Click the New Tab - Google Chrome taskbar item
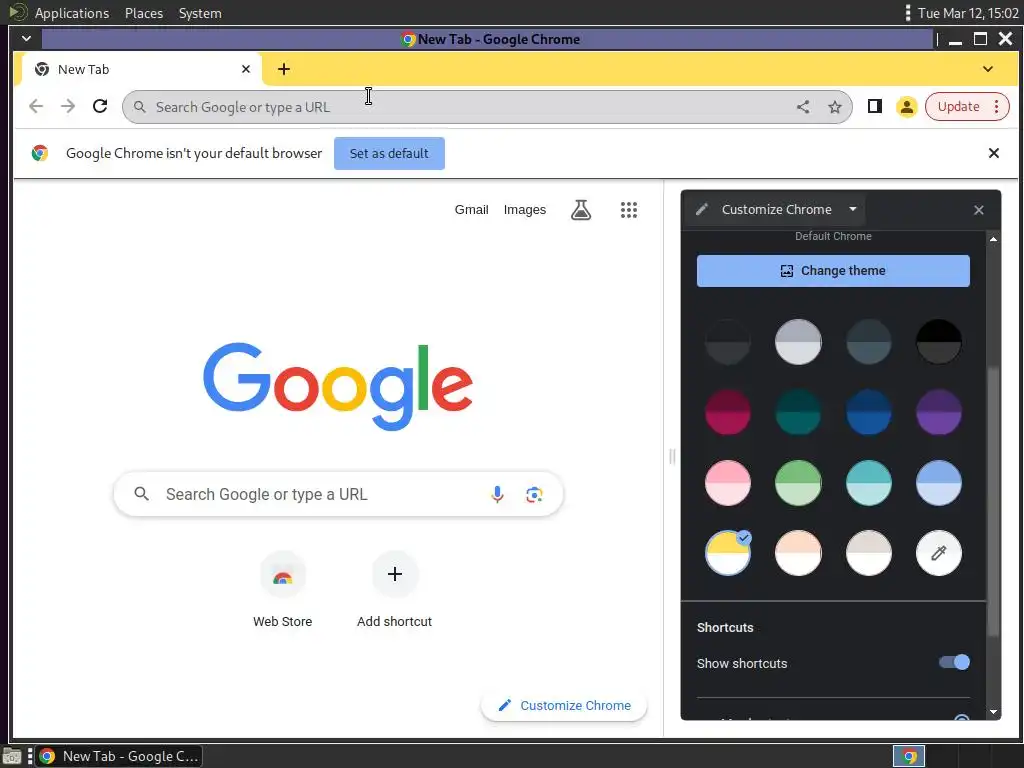The width and height of the screenshot is (1024, 768). tap(119, 756)
